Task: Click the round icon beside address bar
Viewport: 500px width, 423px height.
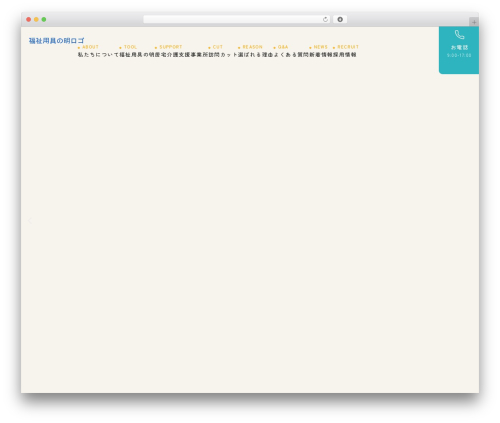Action: (340, 19)
